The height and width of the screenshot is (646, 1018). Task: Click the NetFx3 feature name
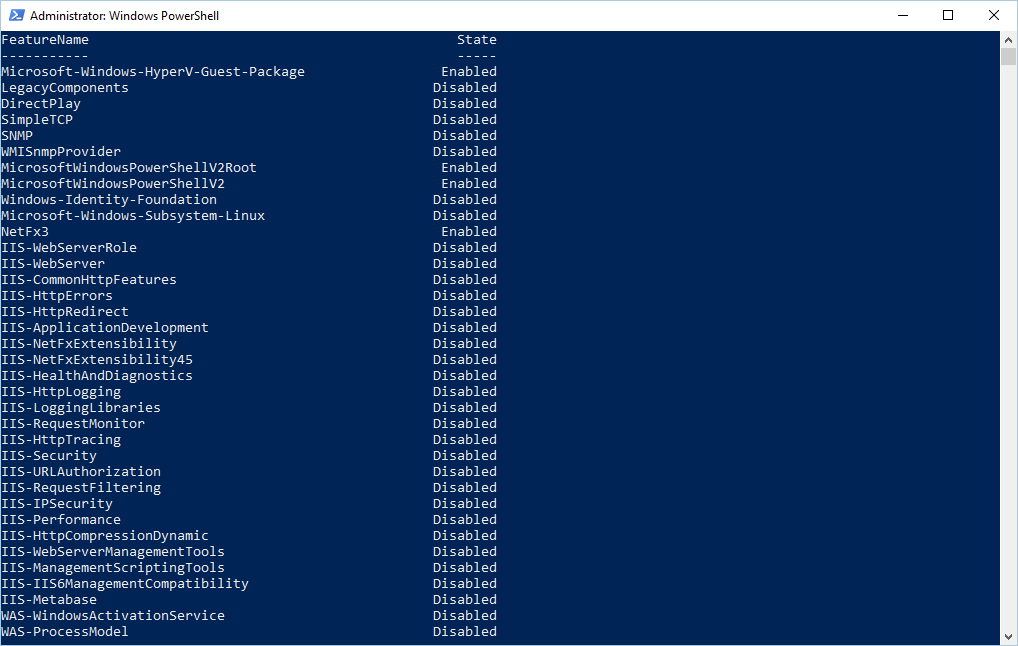(x=25, y=232)
